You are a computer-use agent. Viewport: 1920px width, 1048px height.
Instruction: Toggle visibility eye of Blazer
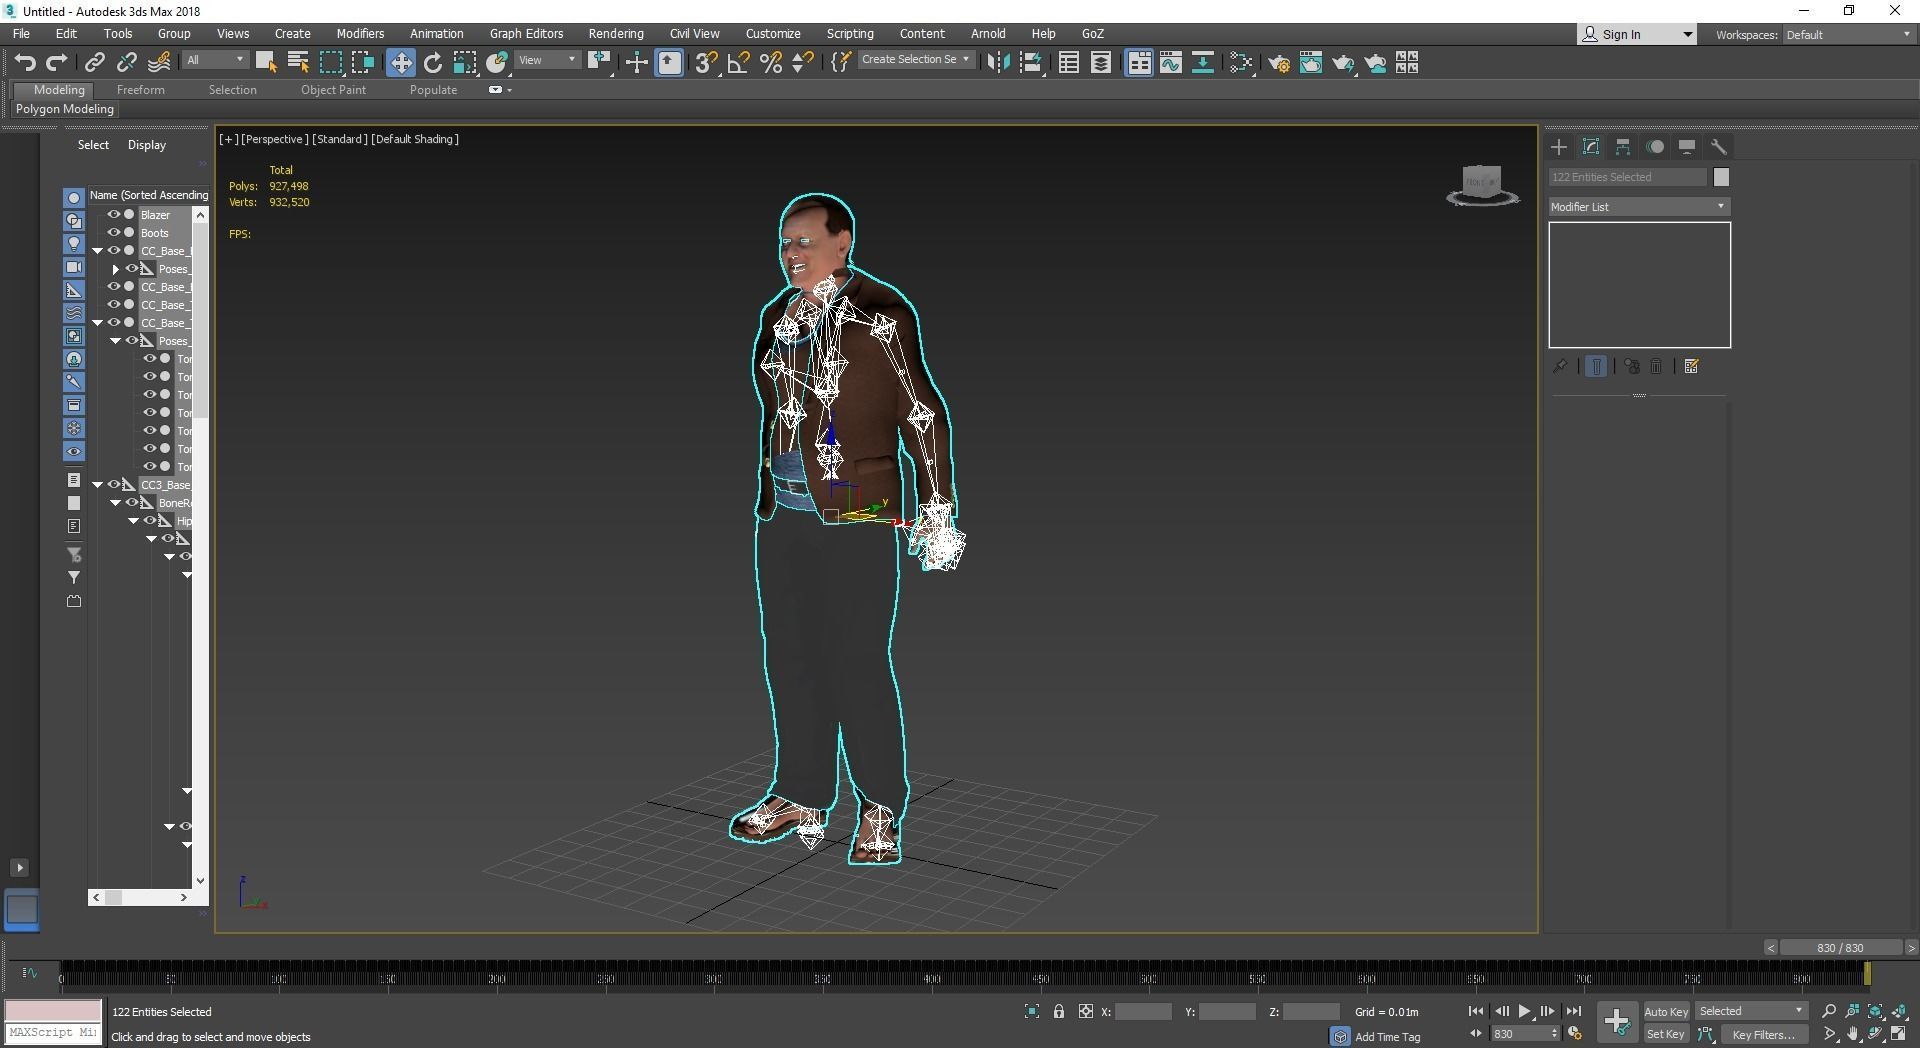point(114,215)
